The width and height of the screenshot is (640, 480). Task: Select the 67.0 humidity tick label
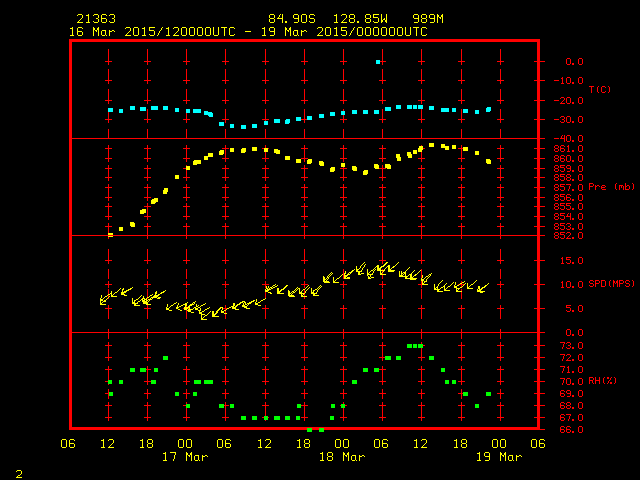point(571,418)
